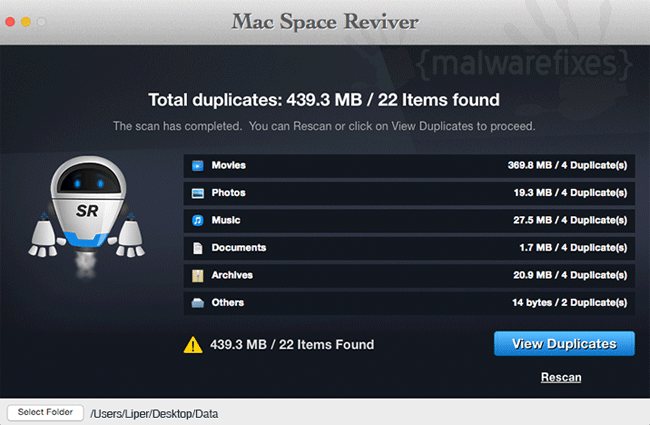The image size is (650, 425).
Task: Click the Others drive icon
Action: (198, 303)
